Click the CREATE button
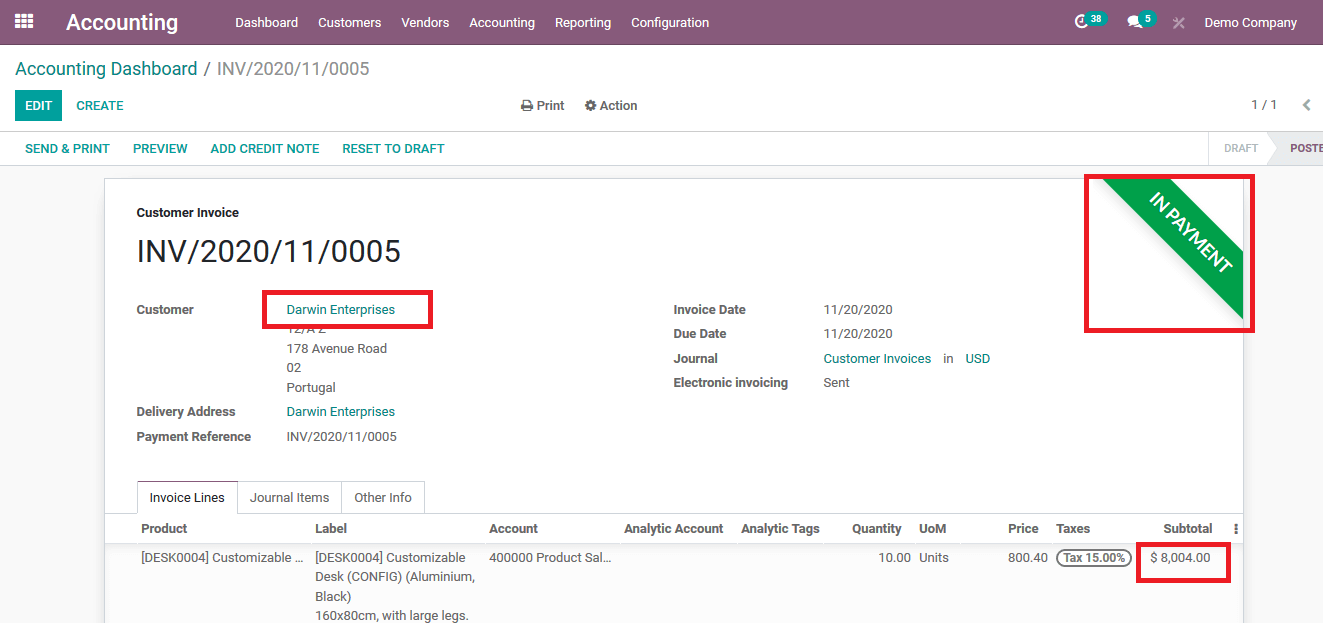1323x623 pixels. (x=100, y=105)
